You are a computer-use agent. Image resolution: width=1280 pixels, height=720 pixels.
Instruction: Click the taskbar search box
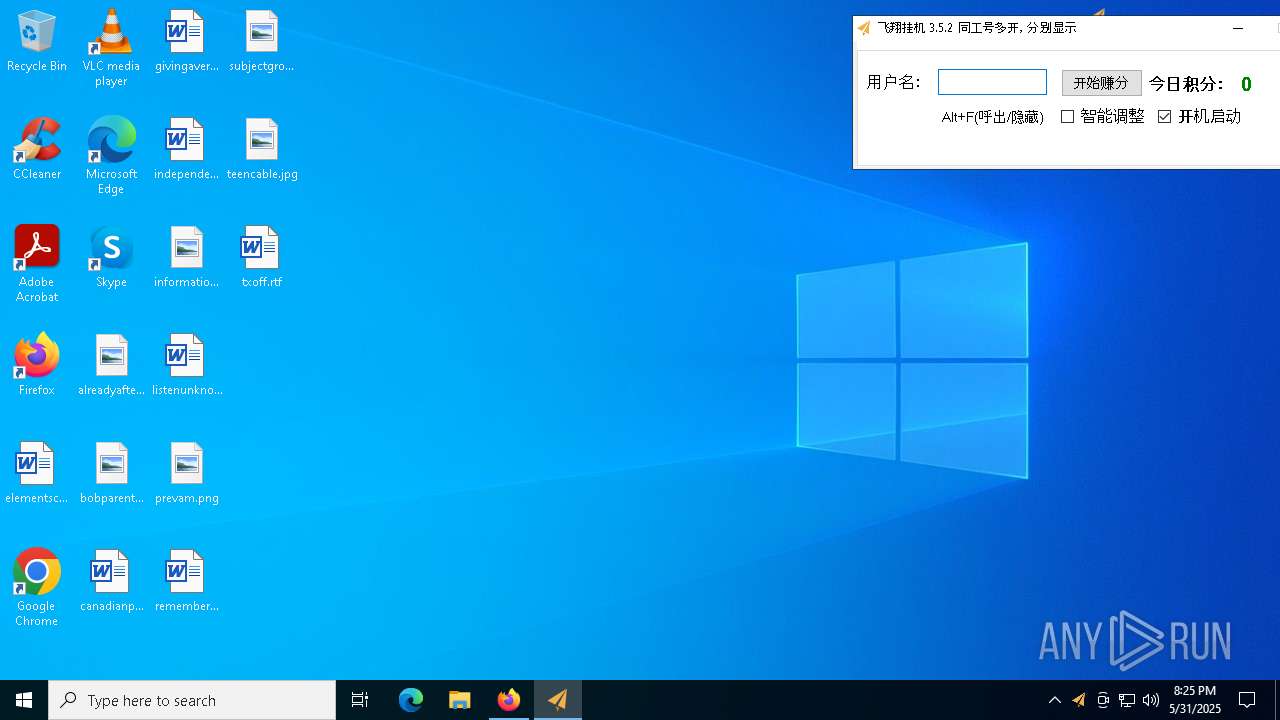[x=192, y=700]
